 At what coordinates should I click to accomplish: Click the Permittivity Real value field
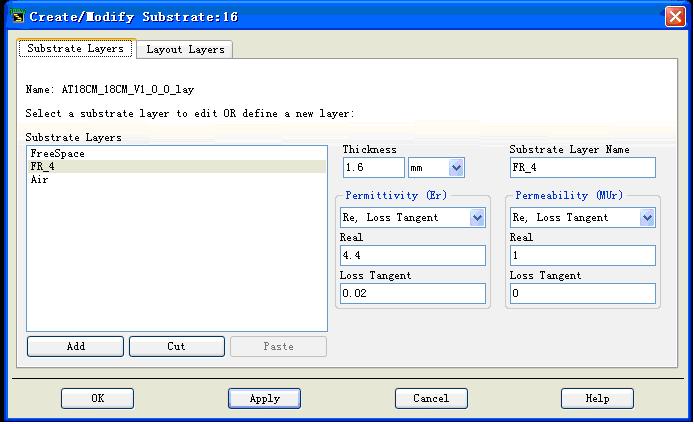[x=413, y=255]
